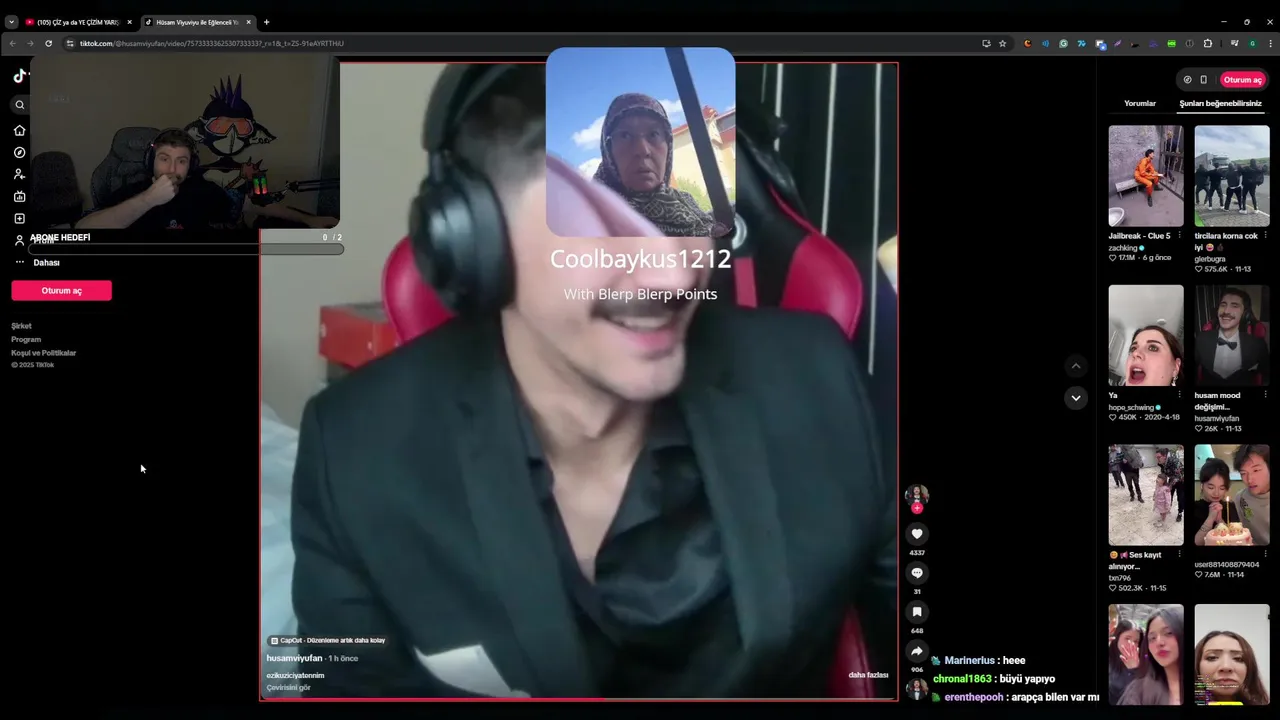Click sidebar Oturum aç button
Screen dimensions: 1280x720
[62, 290]
